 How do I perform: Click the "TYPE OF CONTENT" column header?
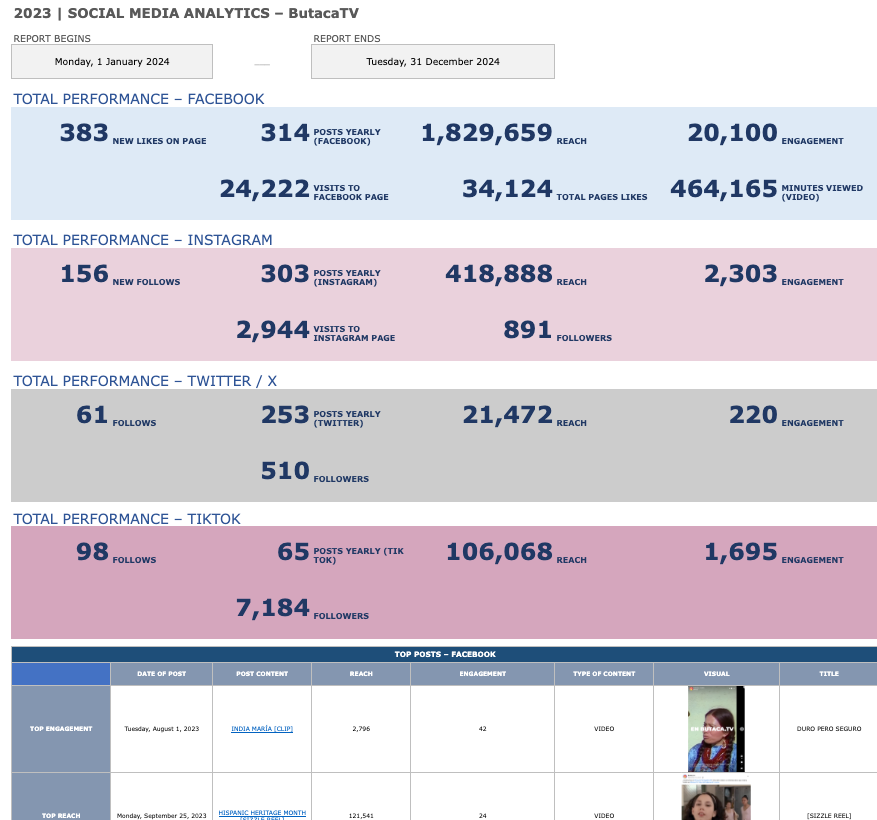tap(604, 674)
